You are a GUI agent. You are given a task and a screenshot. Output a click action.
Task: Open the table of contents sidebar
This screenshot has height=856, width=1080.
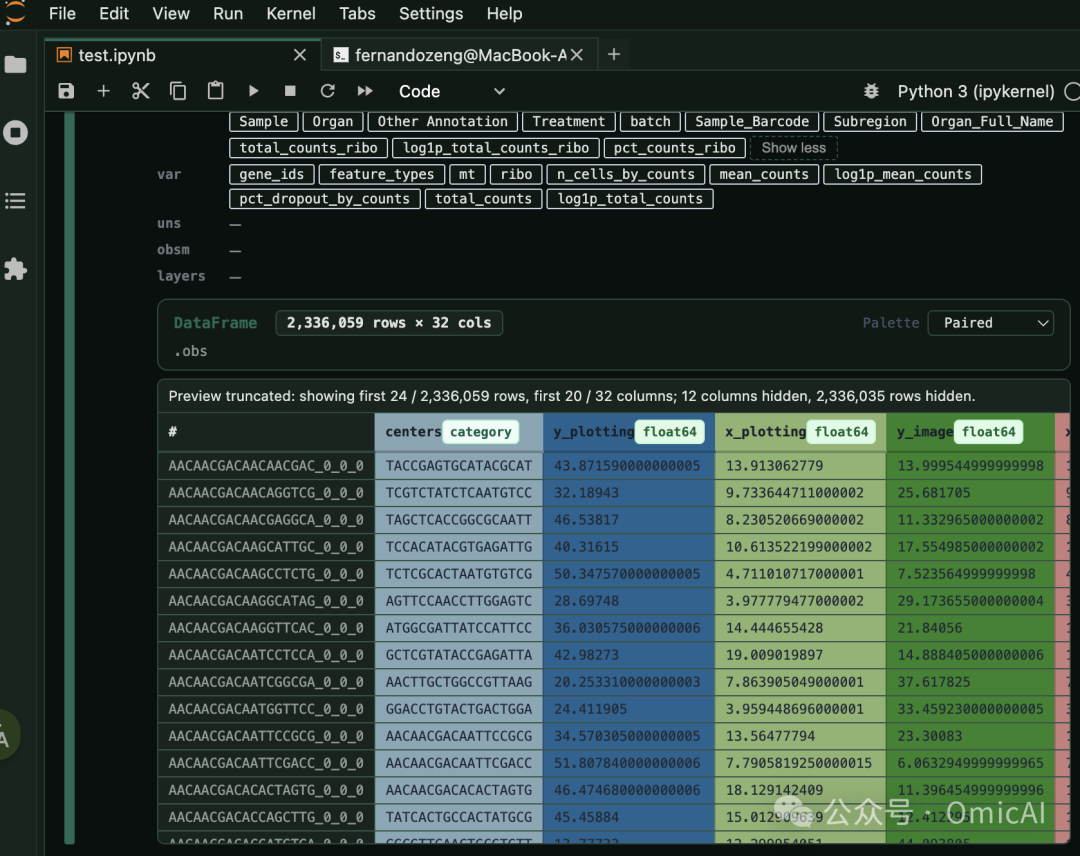pyautogui.click(x=15, y=200)
